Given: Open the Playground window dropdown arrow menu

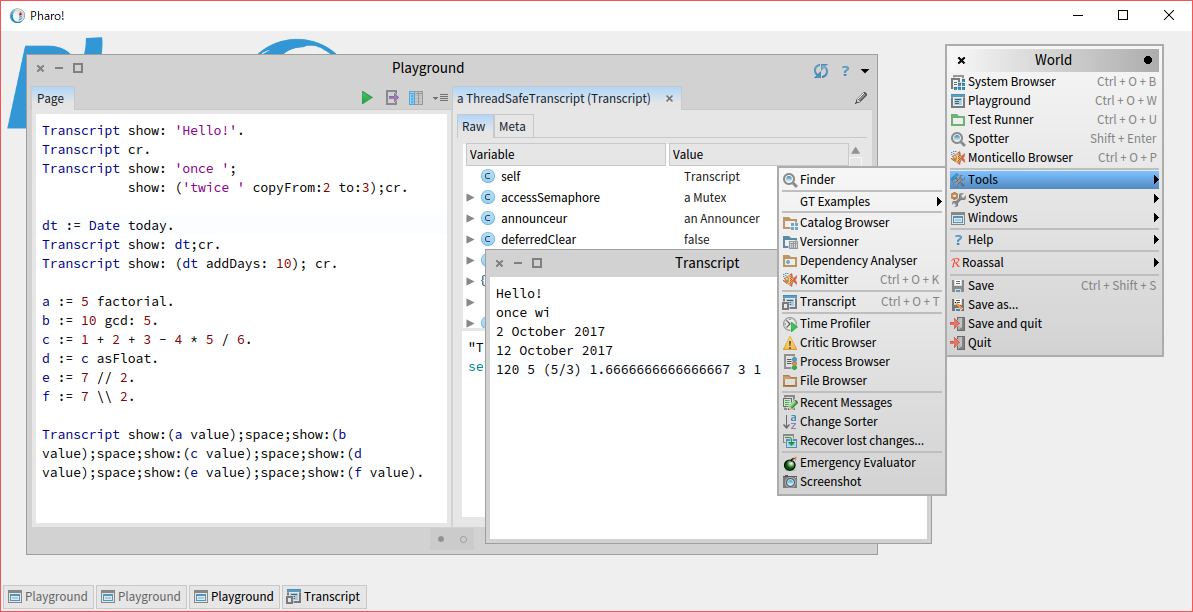Looking at the screenshot, I should click(865, 71).
